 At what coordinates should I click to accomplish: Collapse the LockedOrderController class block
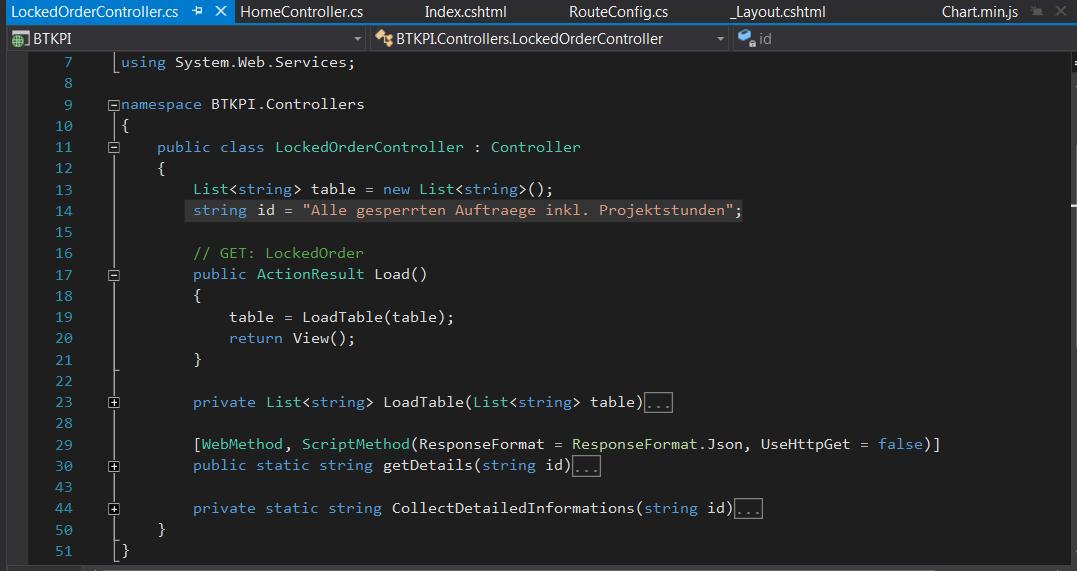(x=114, y=148)
